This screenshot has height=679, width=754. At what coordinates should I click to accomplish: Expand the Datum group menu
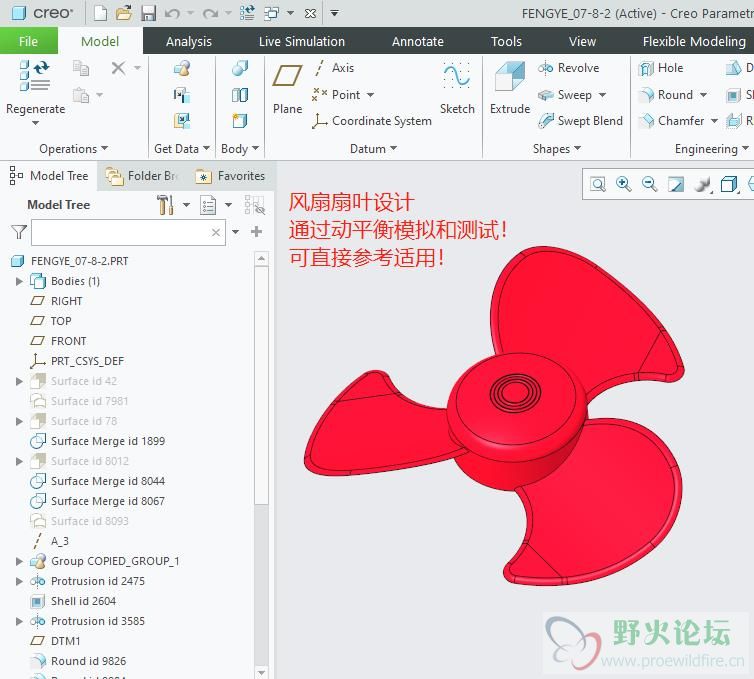(373, 149)
